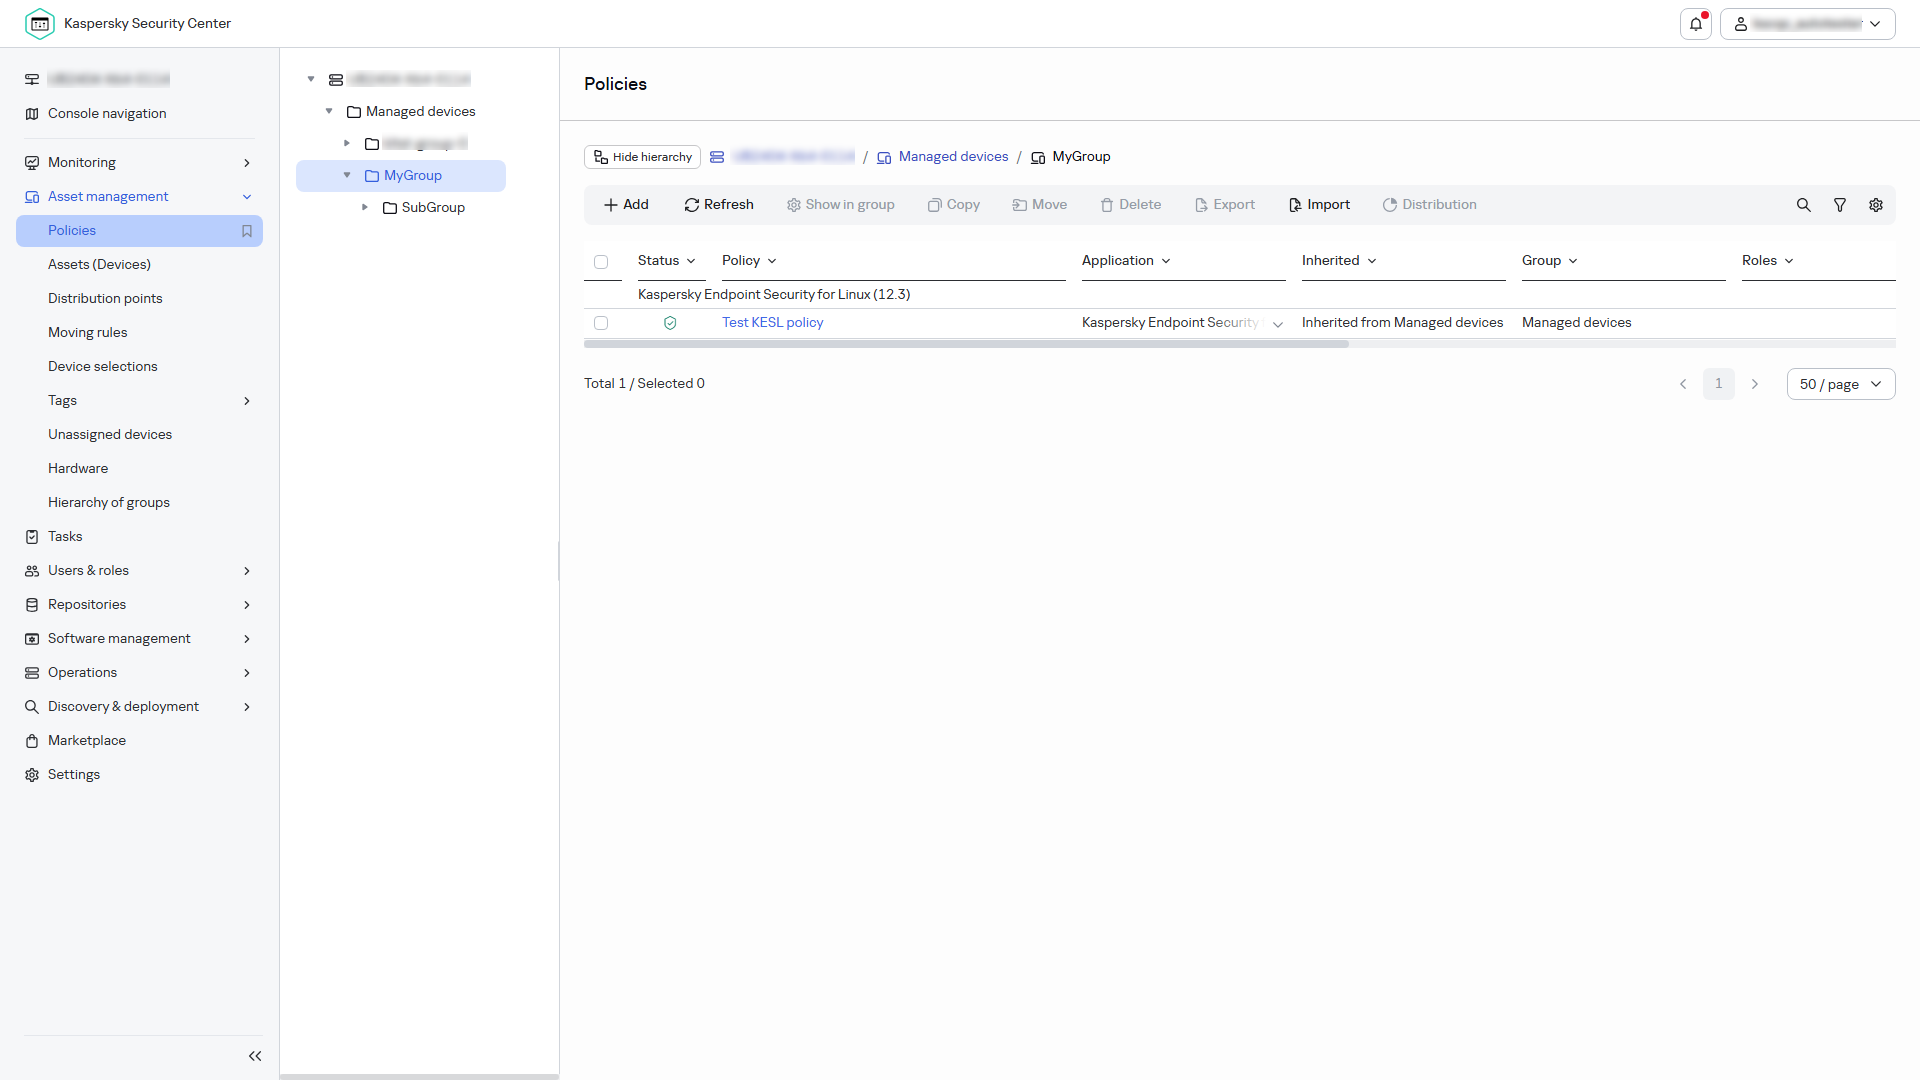Viewport: 1920px width, 1080px height.
Task: Collapse the sidebar with double-chevron
Action: (x=255, y=1056)
